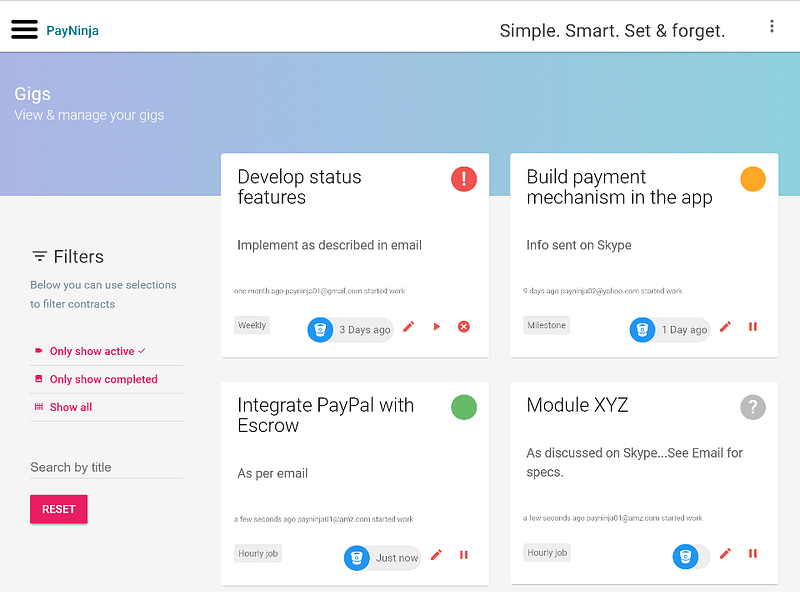This screenshot has width=800, height=600.
Task: Click red alert status icon on Develop status features
Action: pyautogui.click(x=464, y=179)
